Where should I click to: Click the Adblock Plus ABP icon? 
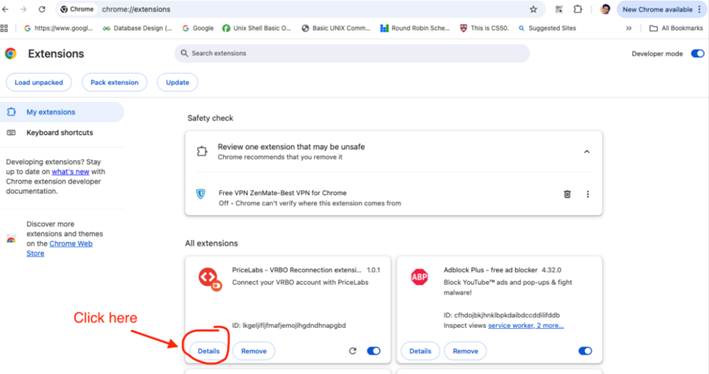[x=419, y=277]
